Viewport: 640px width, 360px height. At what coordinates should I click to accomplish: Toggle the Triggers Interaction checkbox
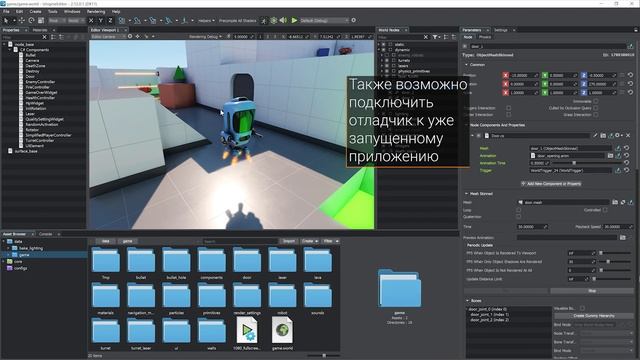pyautogui.click(x=508, y=108)
